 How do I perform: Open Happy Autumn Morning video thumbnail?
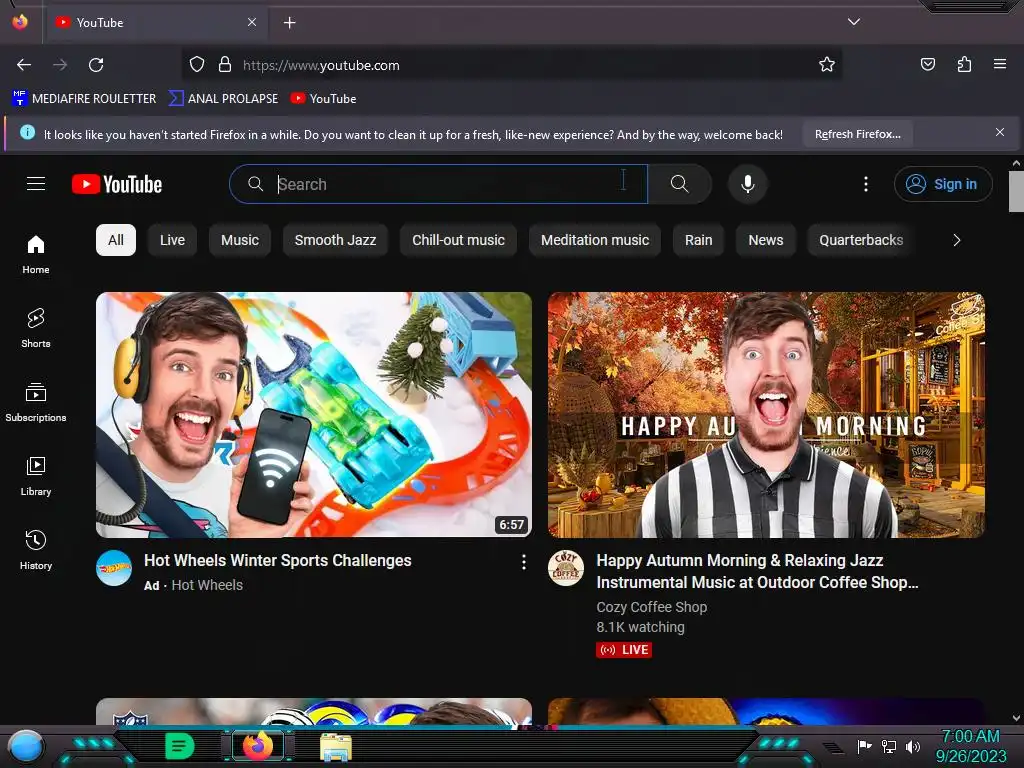766,415
